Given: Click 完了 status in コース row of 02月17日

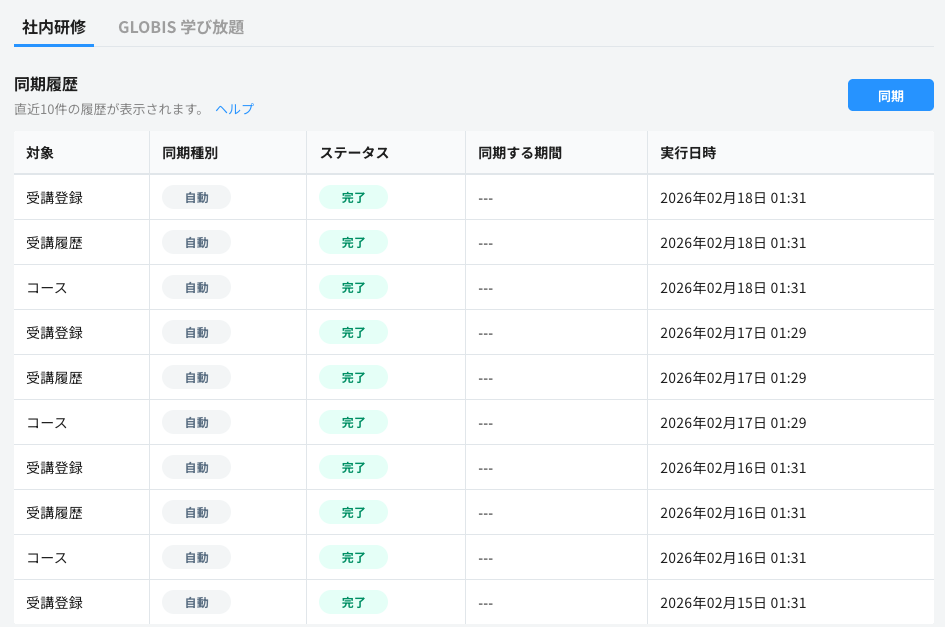Looking at the screenshot, I should coord(353,423).
